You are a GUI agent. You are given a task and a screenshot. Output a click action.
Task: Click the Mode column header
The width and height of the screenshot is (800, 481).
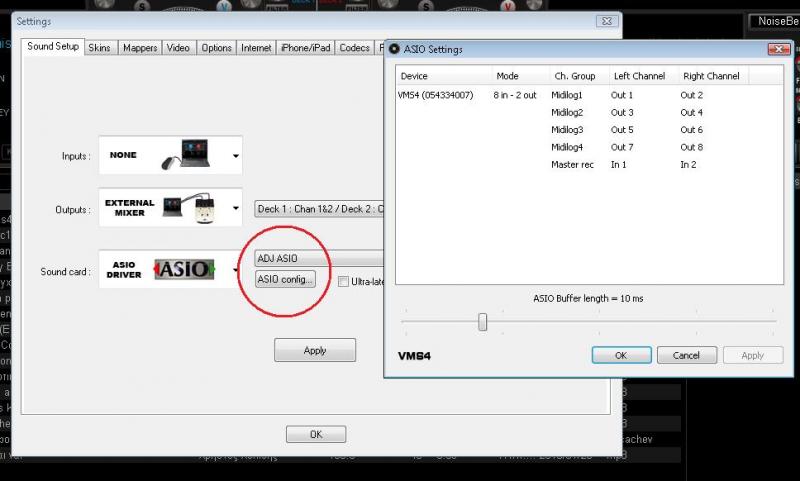click(520, 76)
